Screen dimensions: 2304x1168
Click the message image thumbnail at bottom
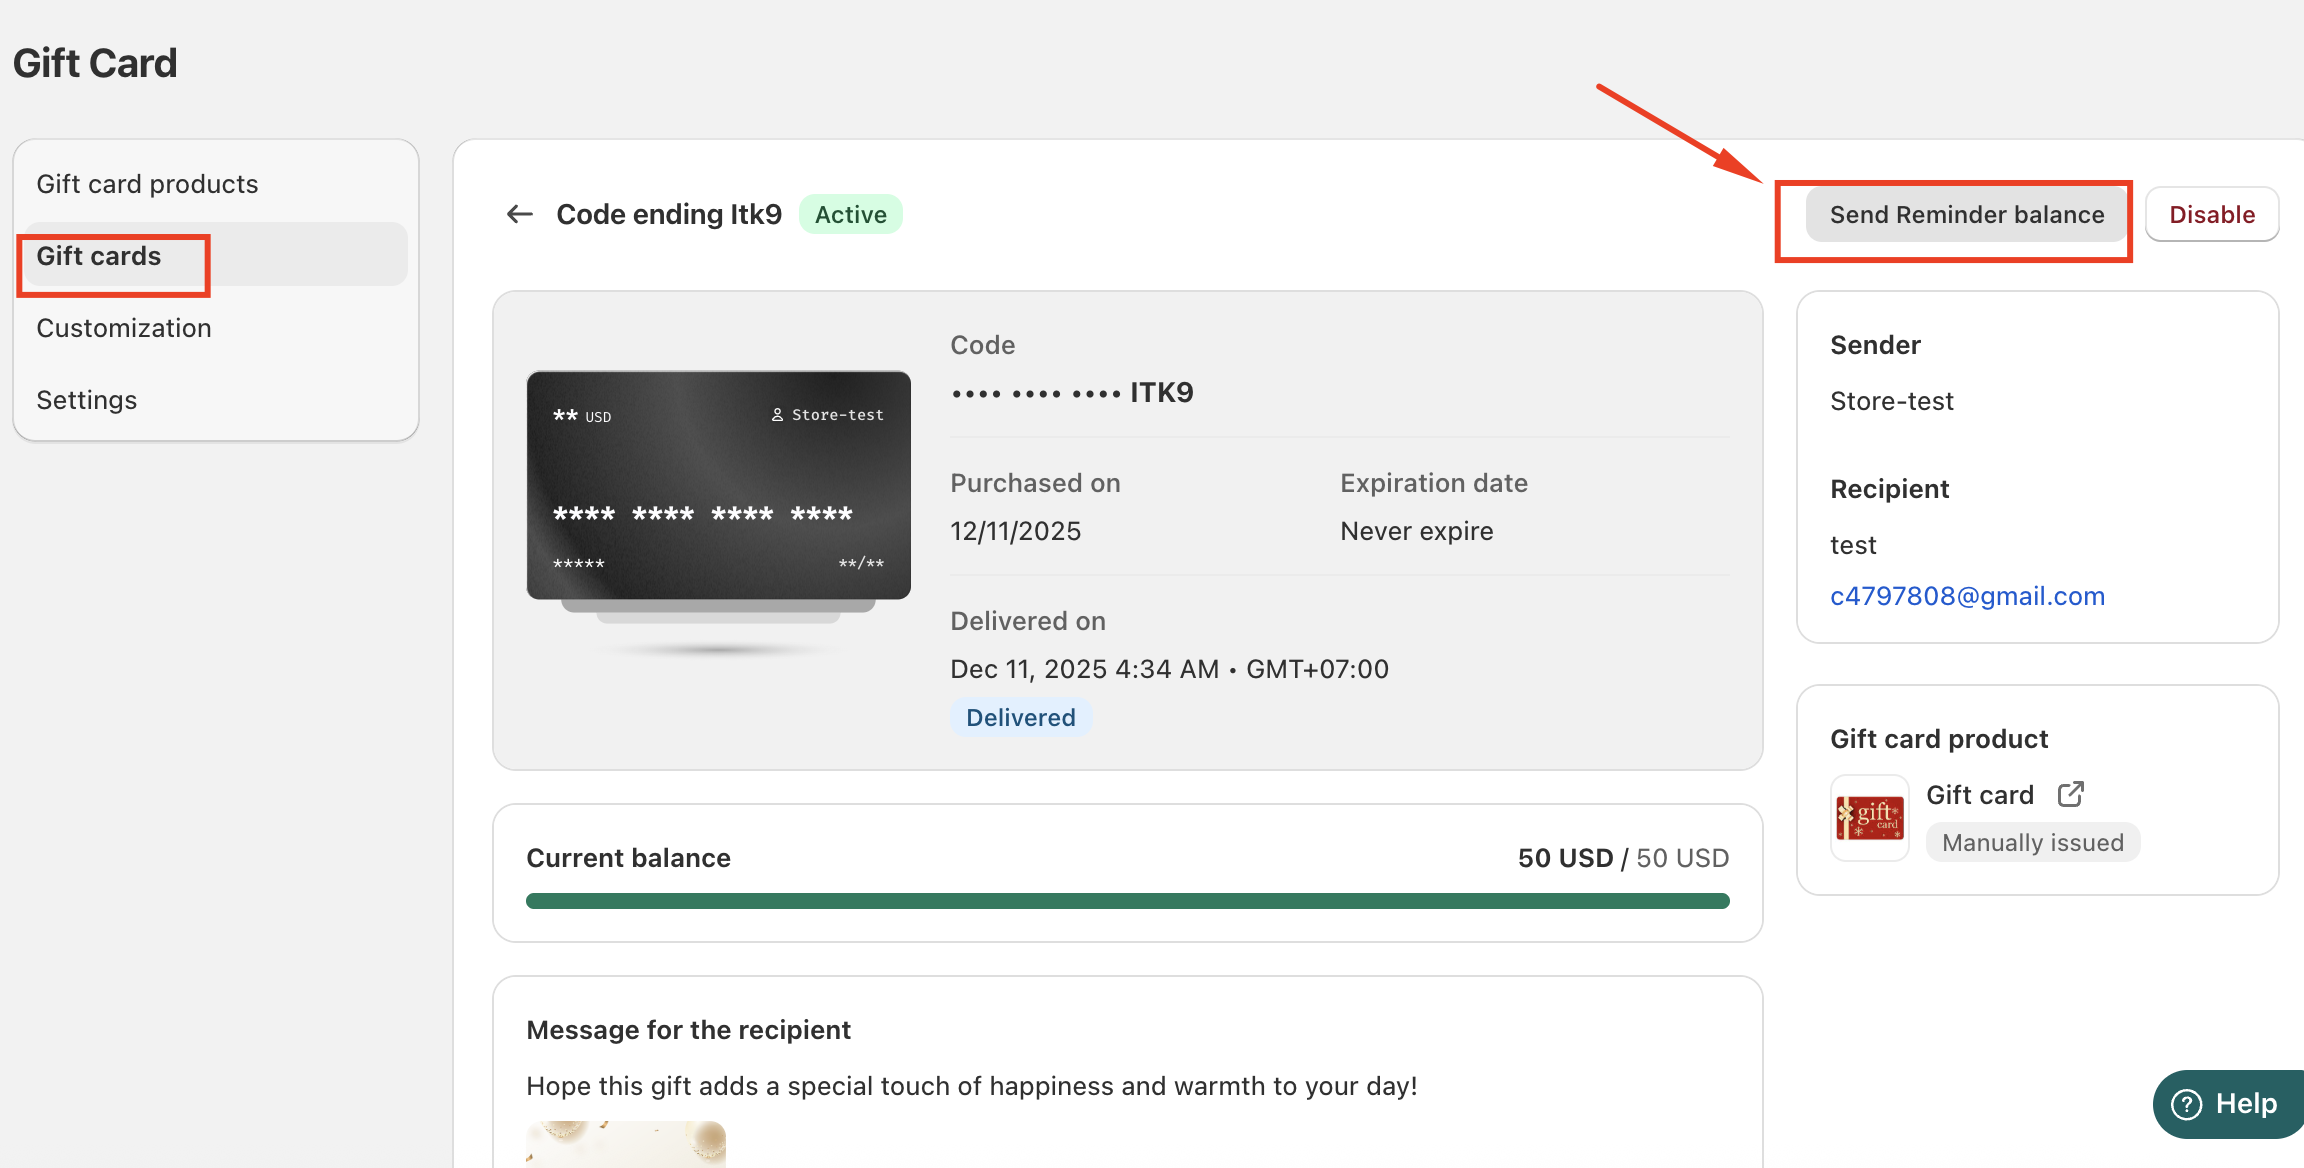tap(626, 1143)
